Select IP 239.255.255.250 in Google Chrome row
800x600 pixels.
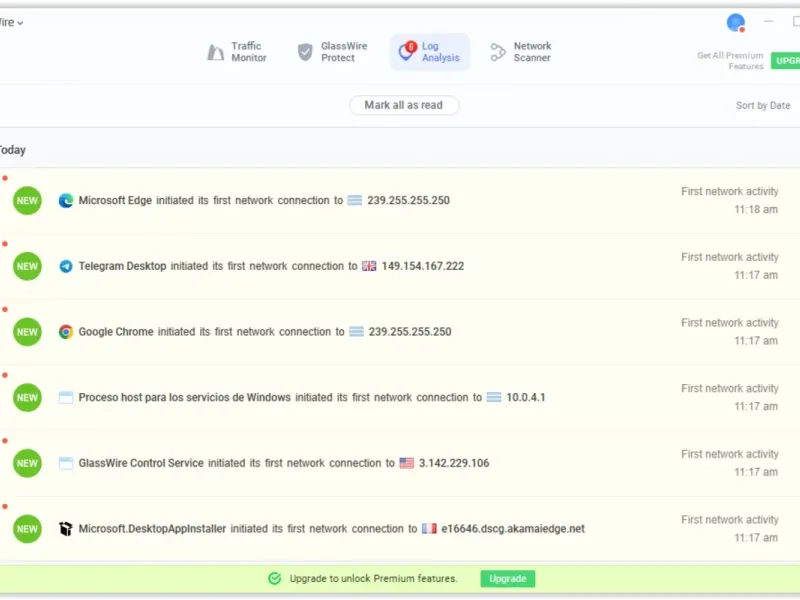click(410, 332)
